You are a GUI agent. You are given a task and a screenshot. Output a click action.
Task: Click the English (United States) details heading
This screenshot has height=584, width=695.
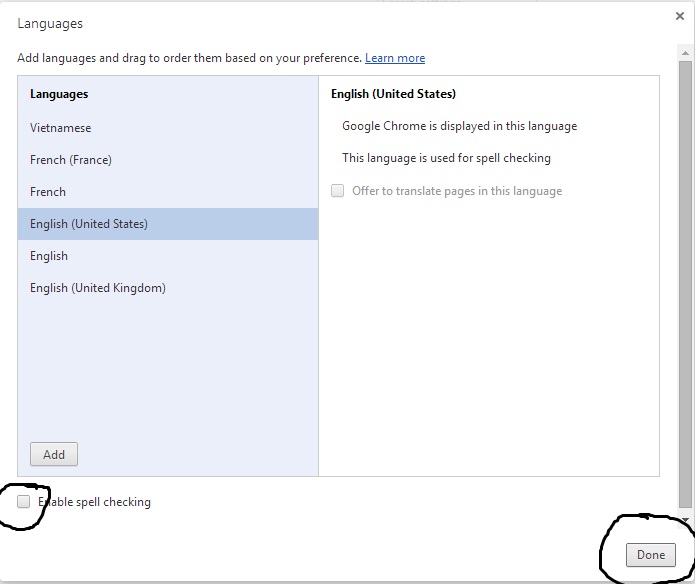coord(393,94)
